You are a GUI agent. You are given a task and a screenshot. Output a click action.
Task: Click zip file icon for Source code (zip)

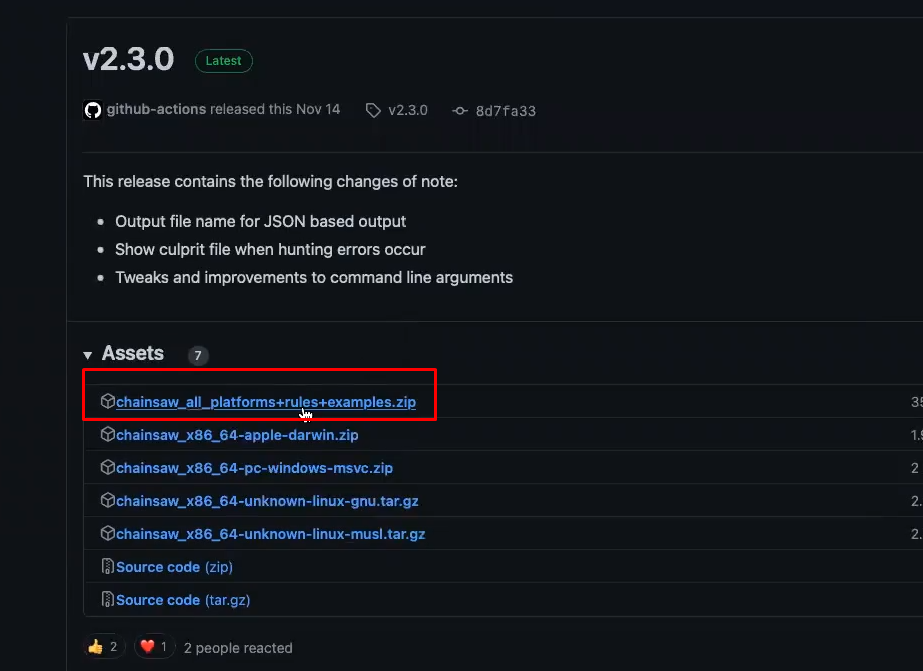[108, 566]
